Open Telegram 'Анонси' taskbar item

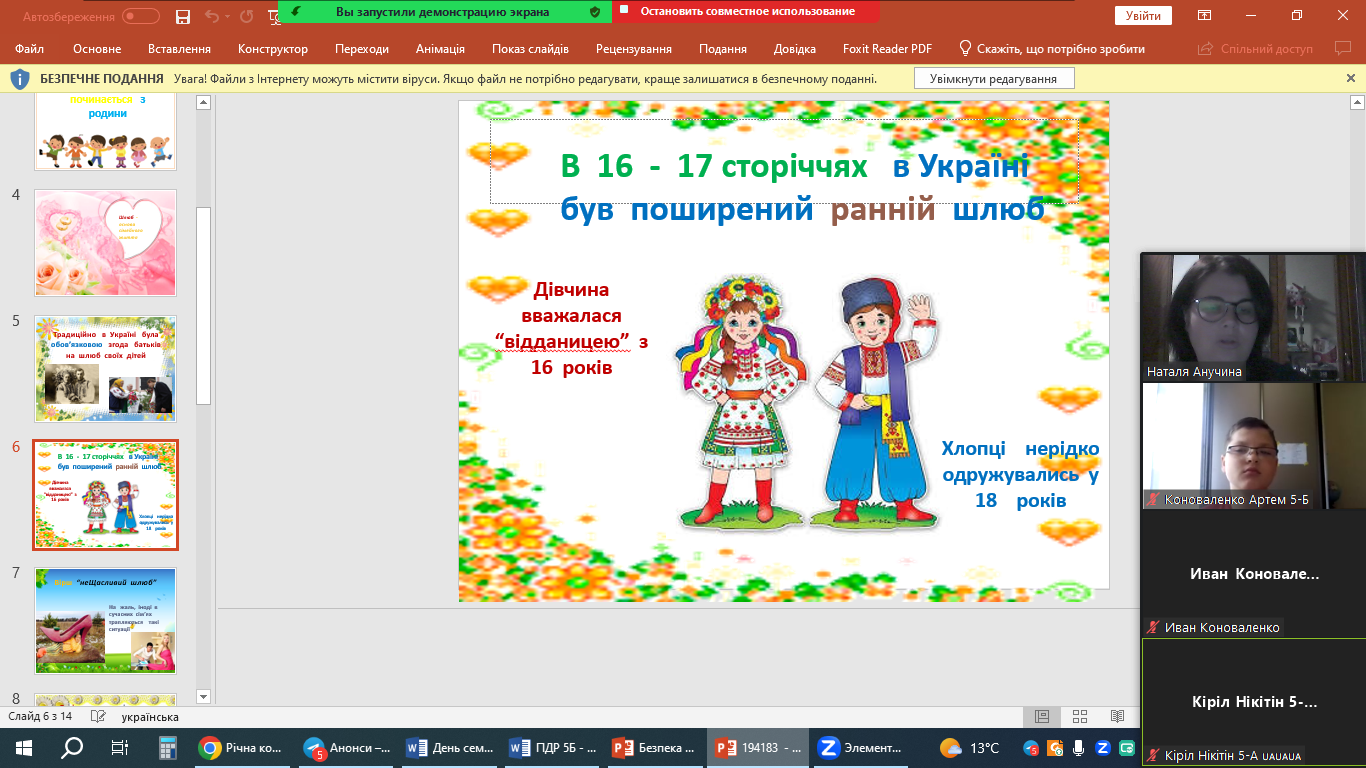(347, 747)
